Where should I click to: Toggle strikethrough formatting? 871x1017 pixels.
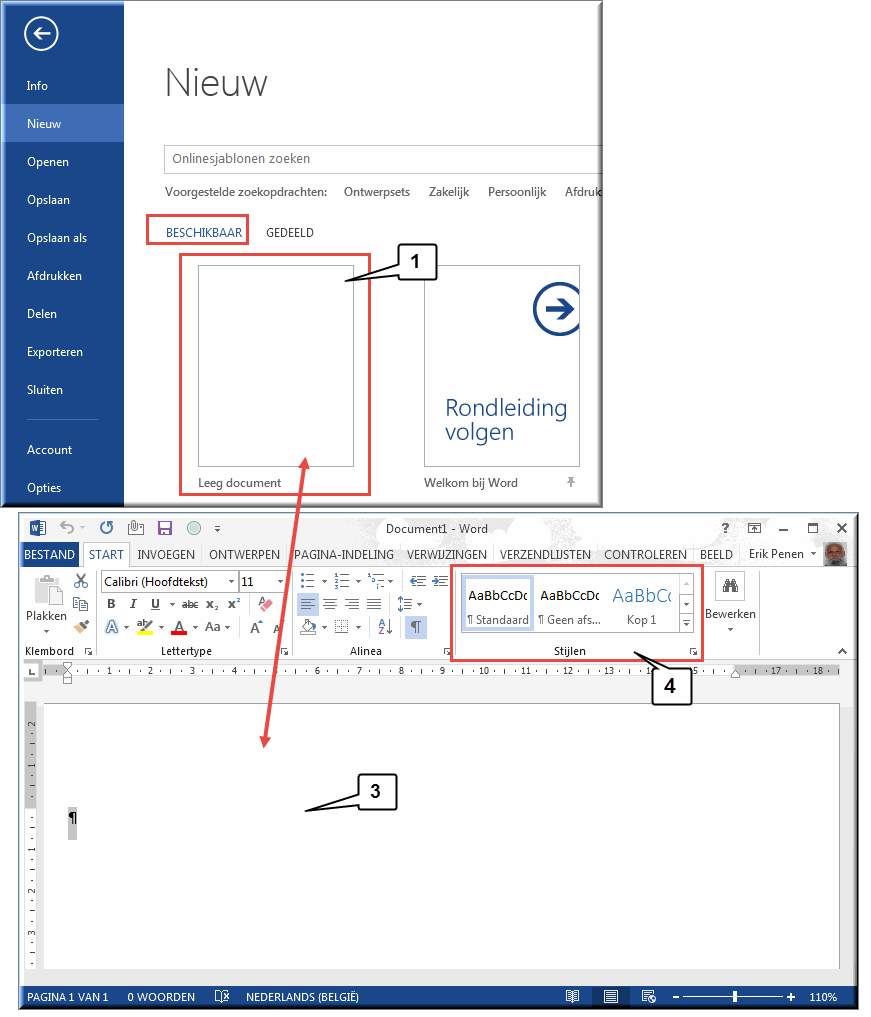click(189, 604)
